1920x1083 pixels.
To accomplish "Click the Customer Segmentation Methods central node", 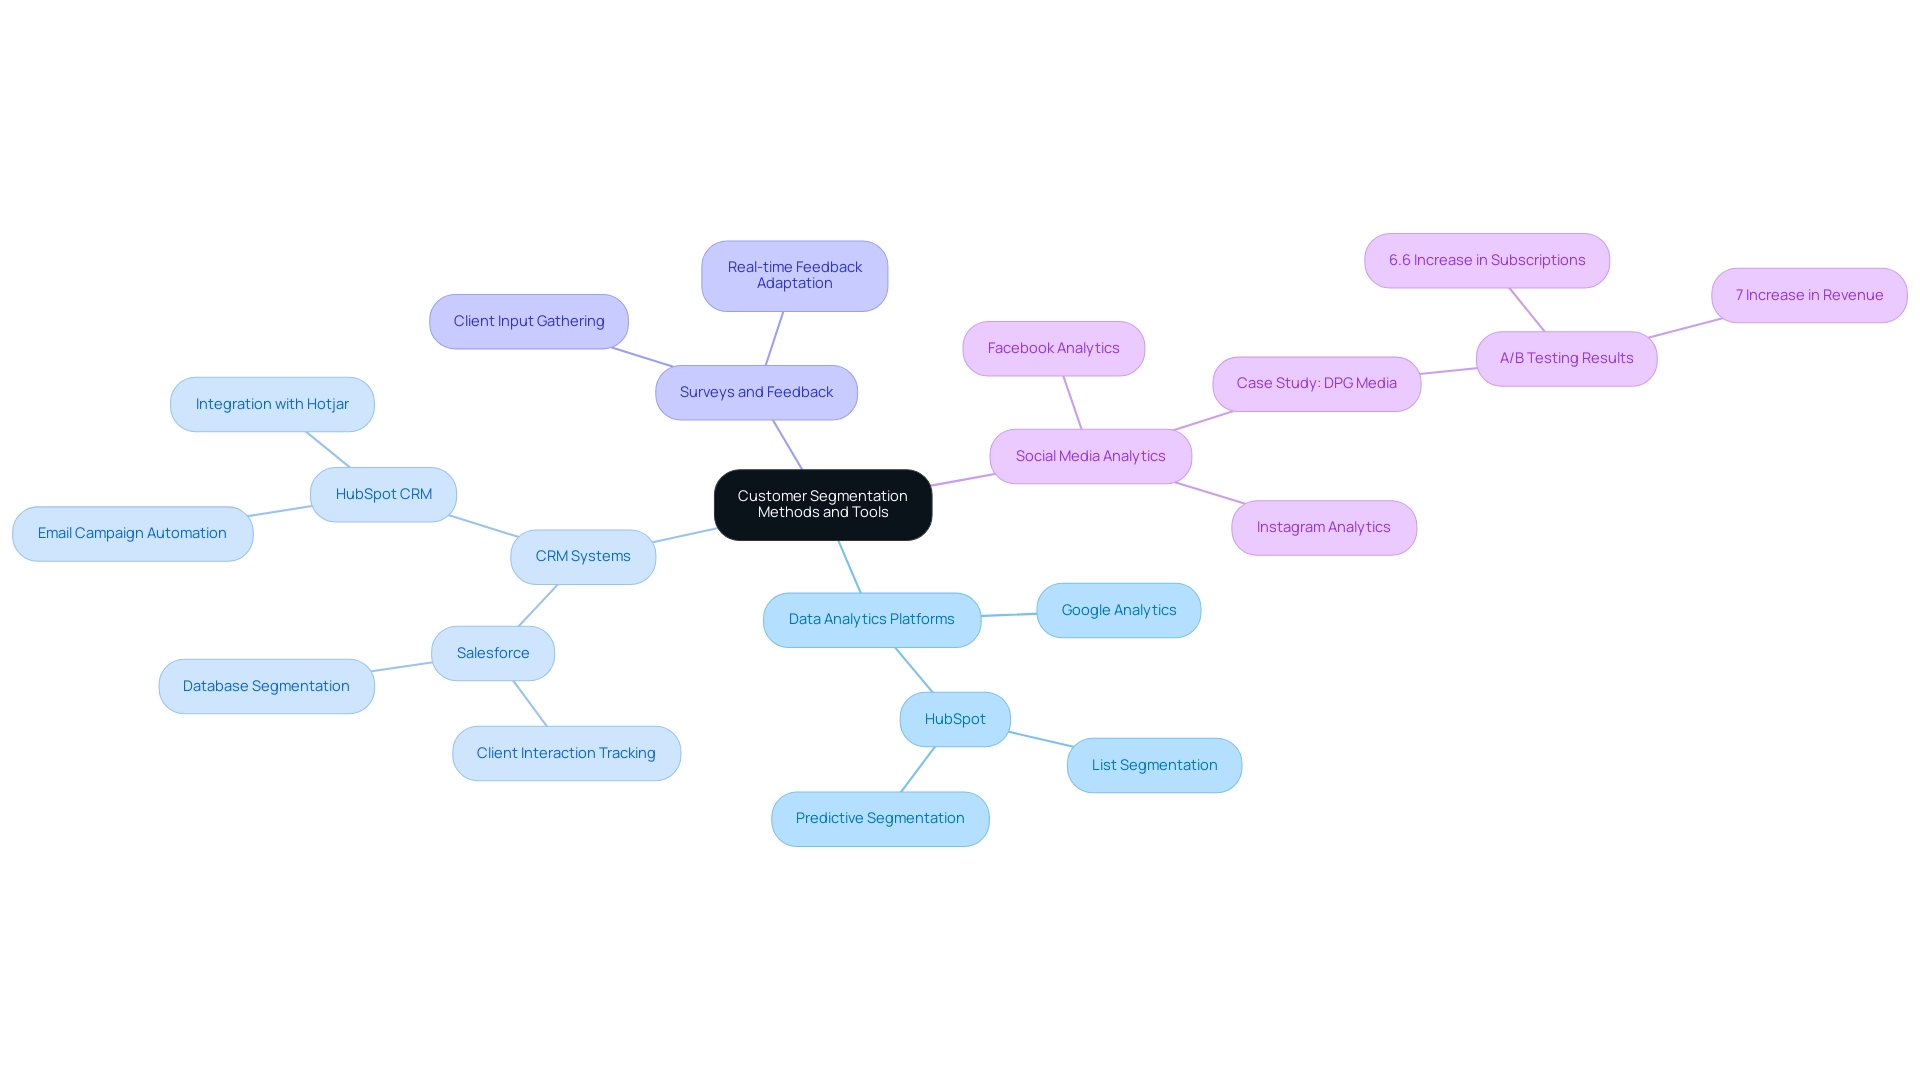I will coord(823,504).
